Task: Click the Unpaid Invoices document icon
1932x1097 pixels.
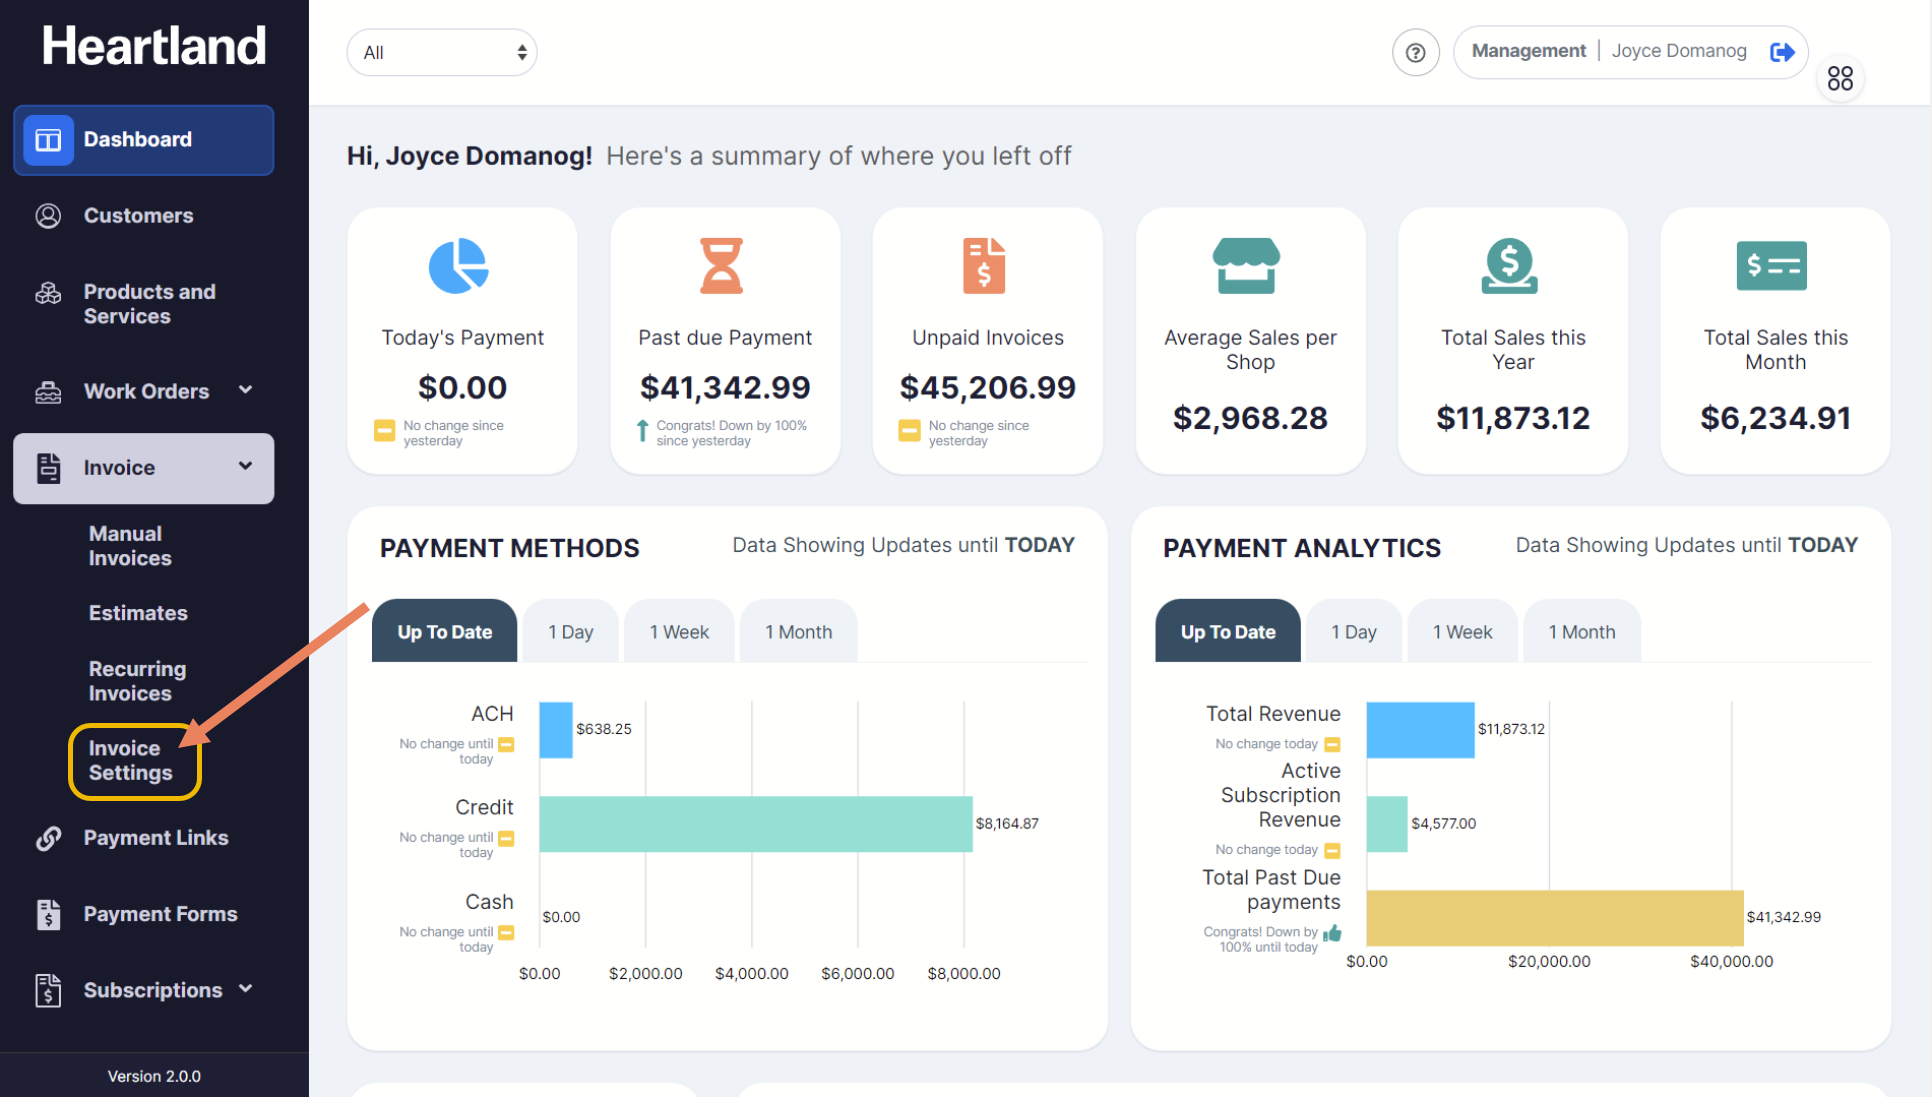Action: [984, 266]
